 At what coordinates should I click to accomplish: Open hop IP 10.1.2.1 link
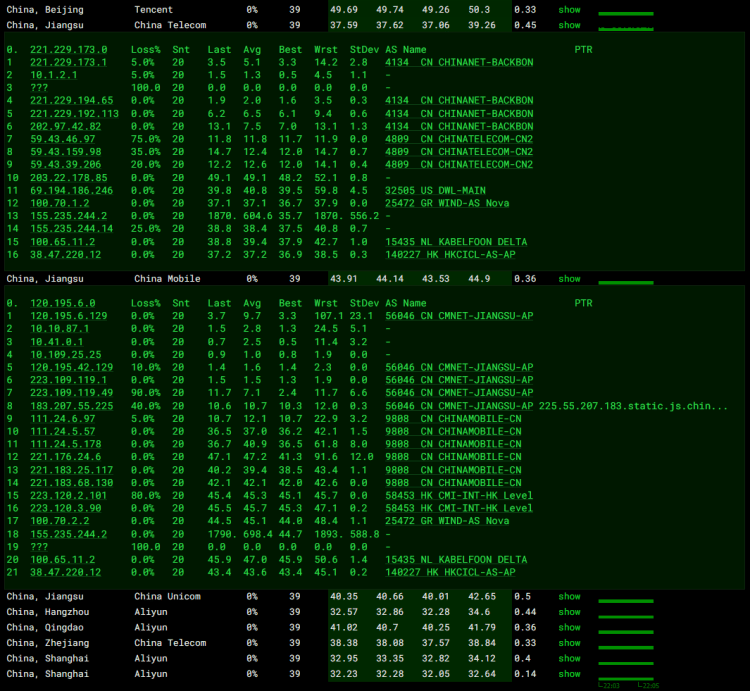click(54, 75)
